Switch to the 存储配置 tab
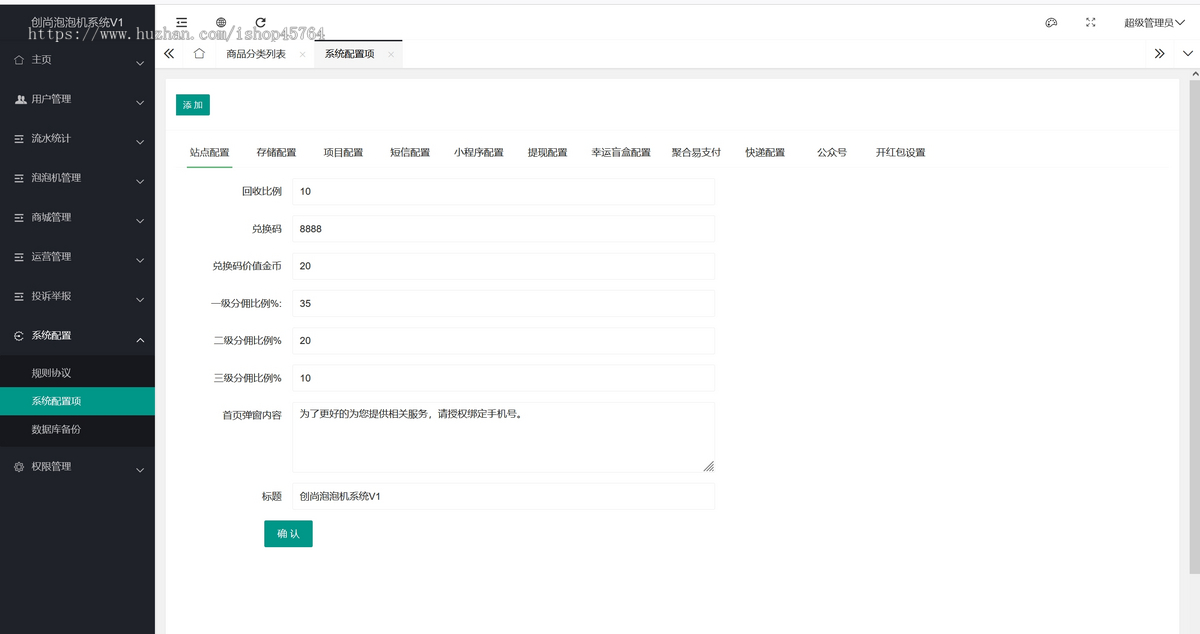 point(276,152)
